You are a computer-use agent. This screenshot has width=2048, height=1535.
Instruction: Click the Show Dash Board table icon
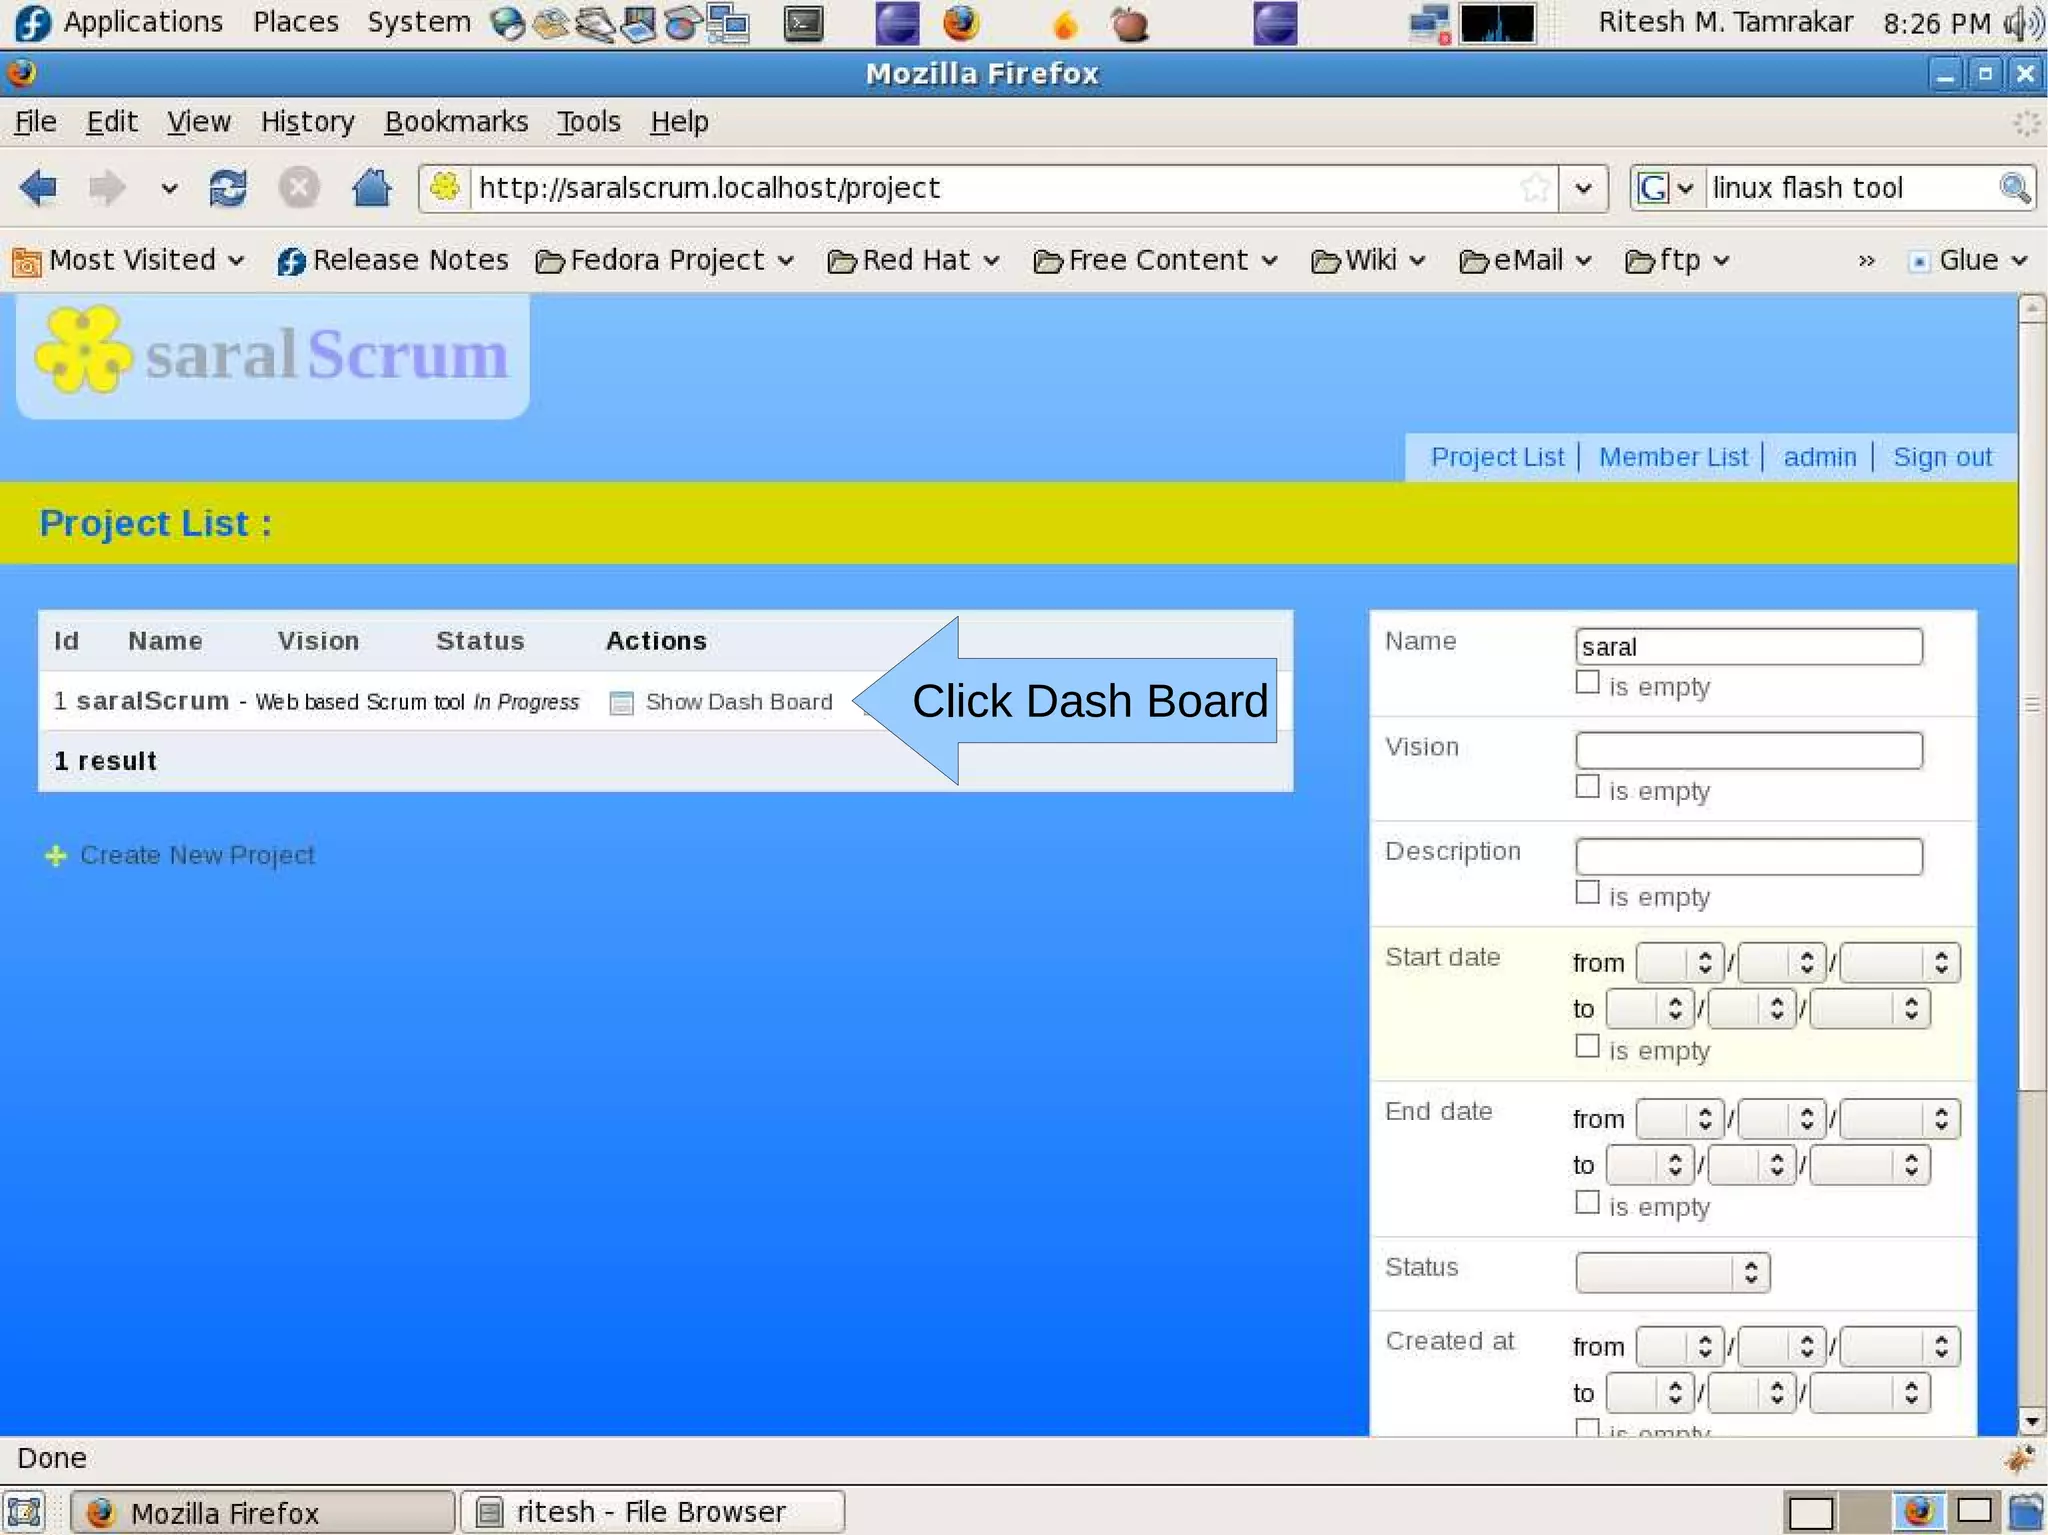[x=621, y=702]
